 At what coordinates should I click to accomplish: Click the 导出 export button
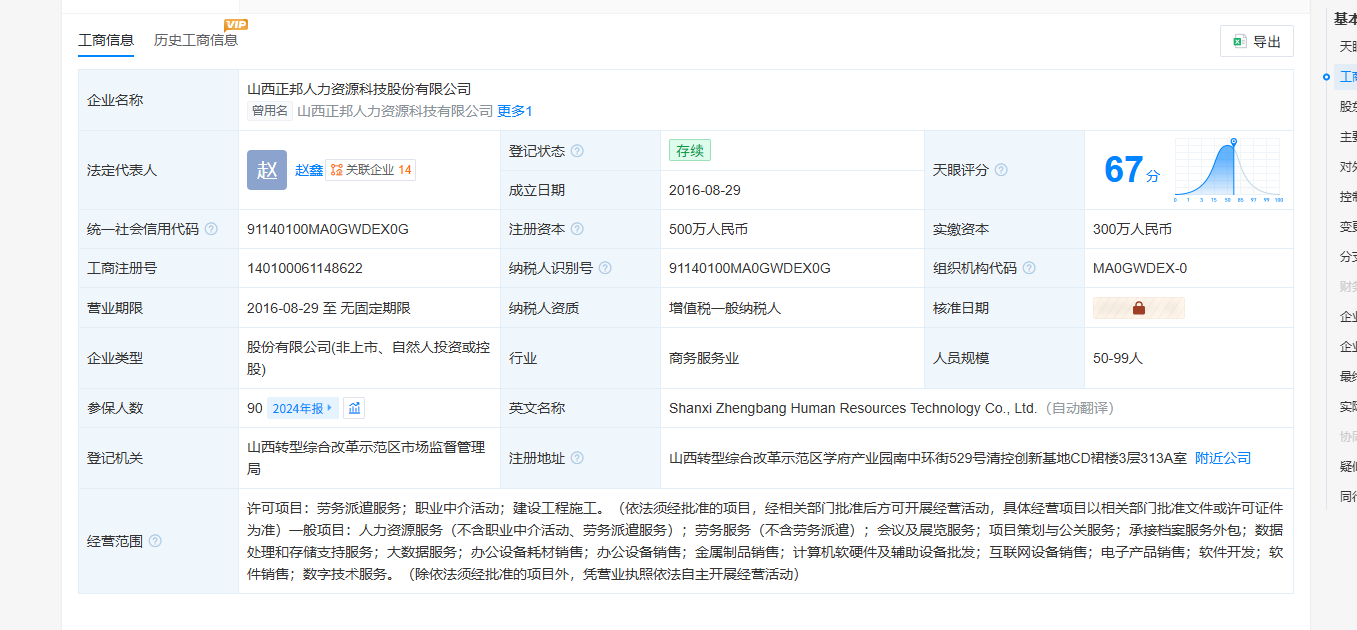(x=1256, y=42)
